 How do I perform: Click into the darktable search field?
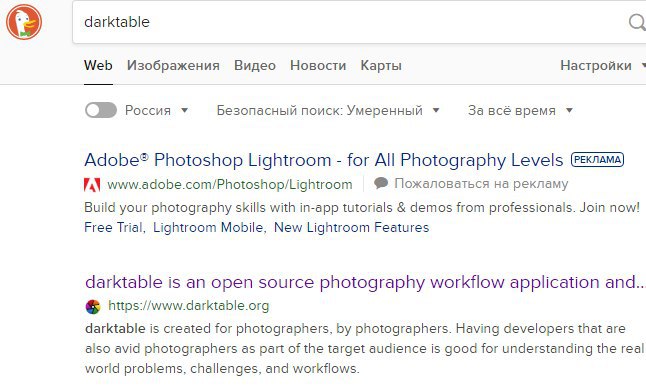tap(350, 22)
